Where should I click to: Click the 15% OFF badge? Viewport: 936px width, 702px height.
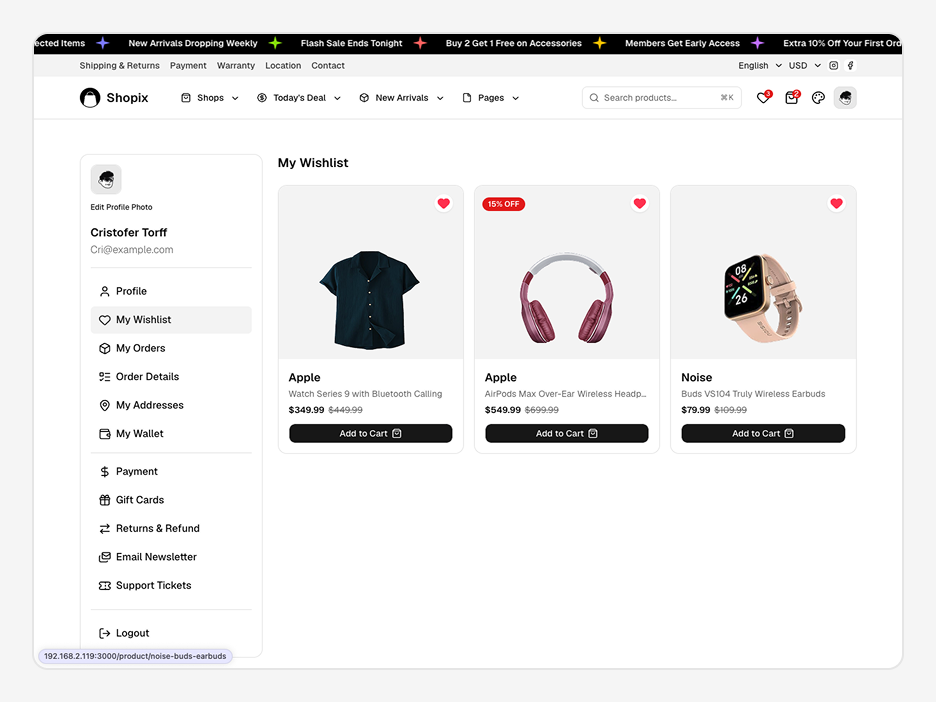click(x=504, y=204)
